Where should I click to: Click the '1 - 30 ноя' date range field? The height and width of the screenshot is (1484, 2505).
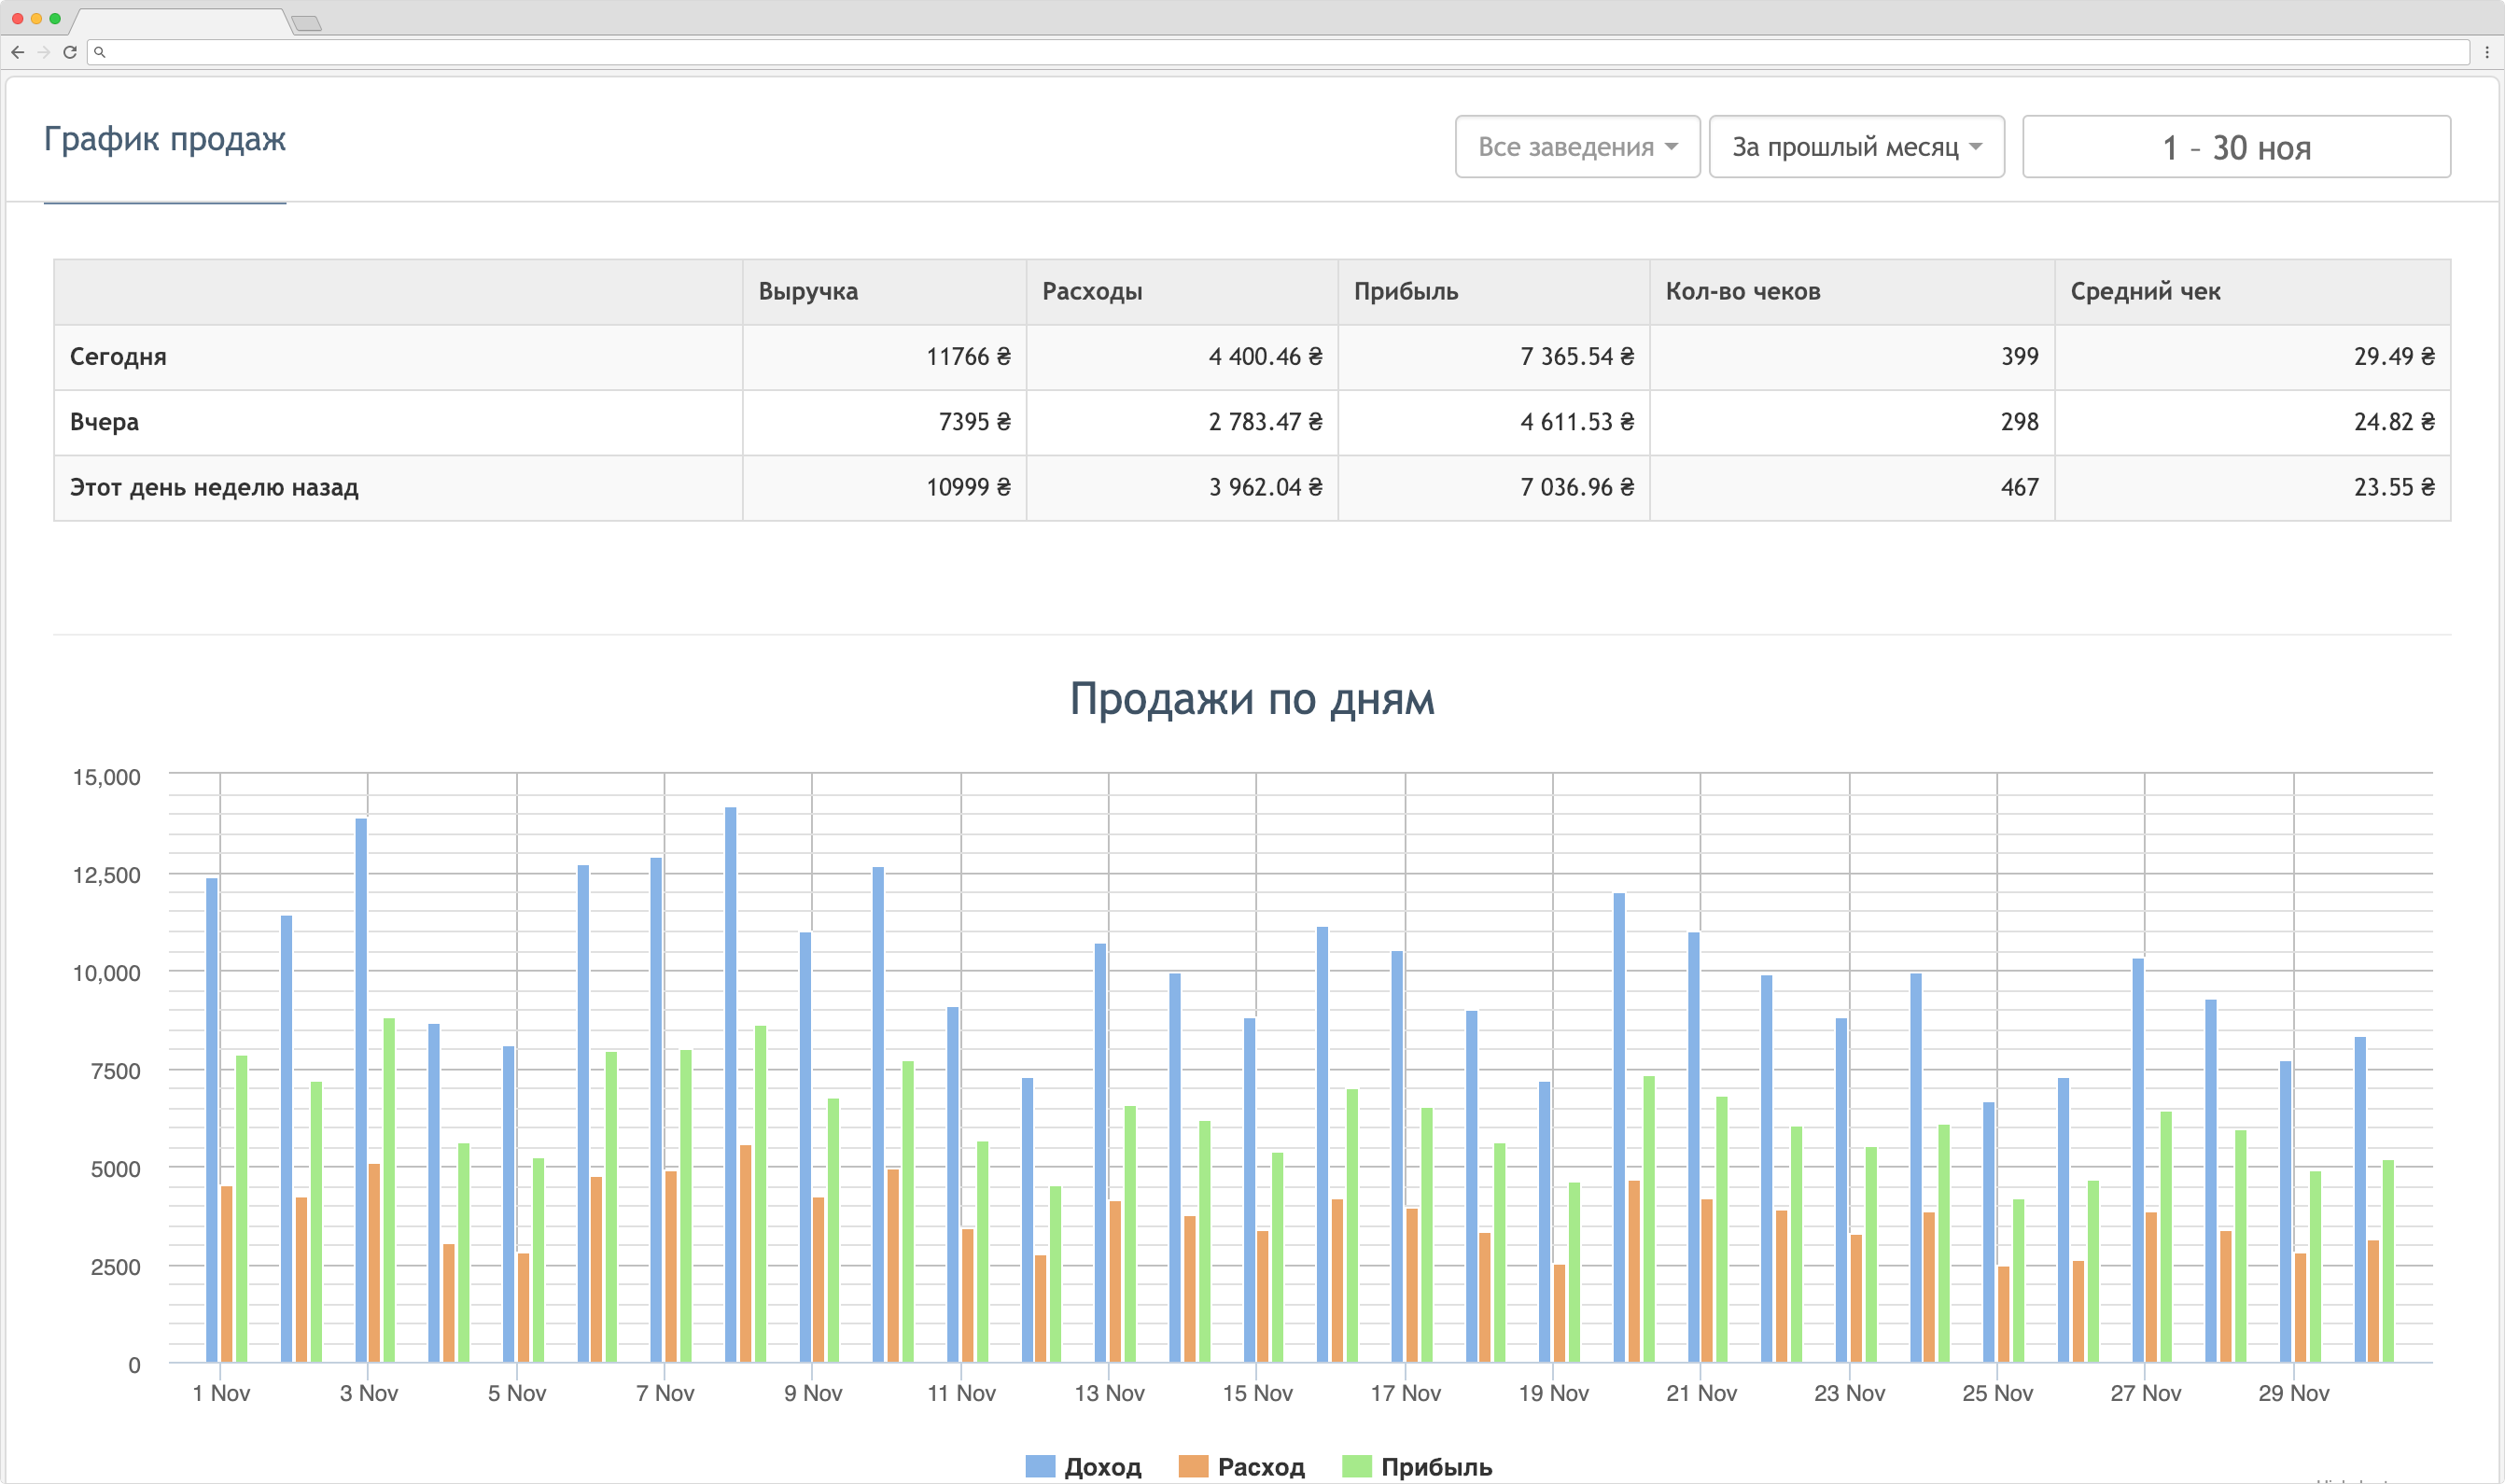point(2237,147)
